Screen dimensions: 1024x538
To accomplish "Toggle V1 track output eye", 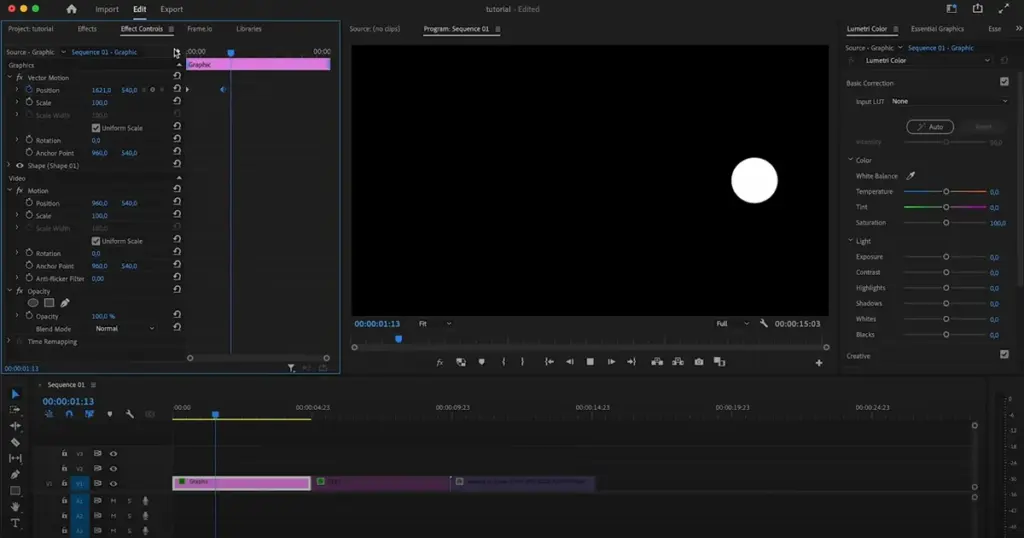I will (x=114, y=484).
